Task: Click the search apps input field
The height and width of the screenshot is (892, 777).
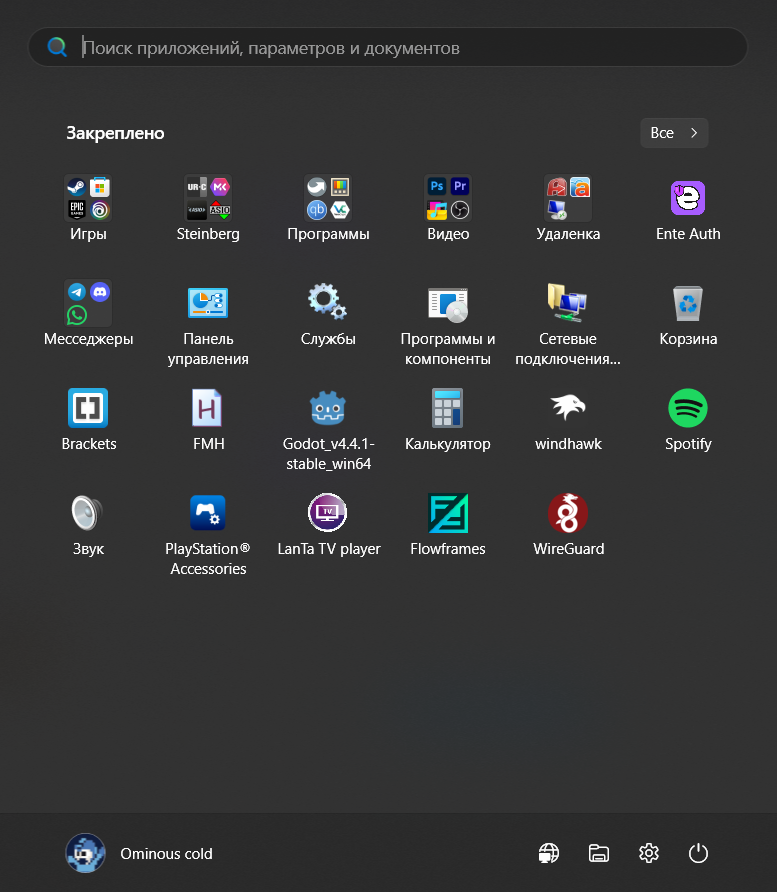Action: 400,47
